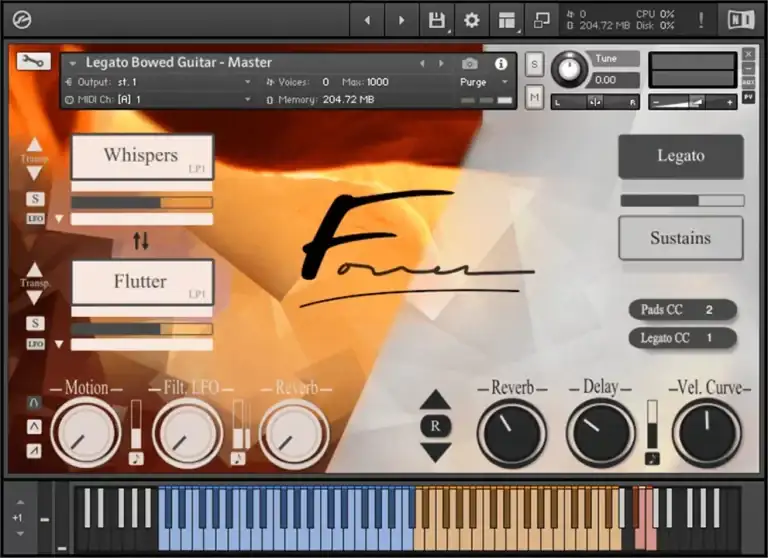Viewport: 768px width, 558px height.
Task: Click the Tune knob
Action: pos(569,69)
